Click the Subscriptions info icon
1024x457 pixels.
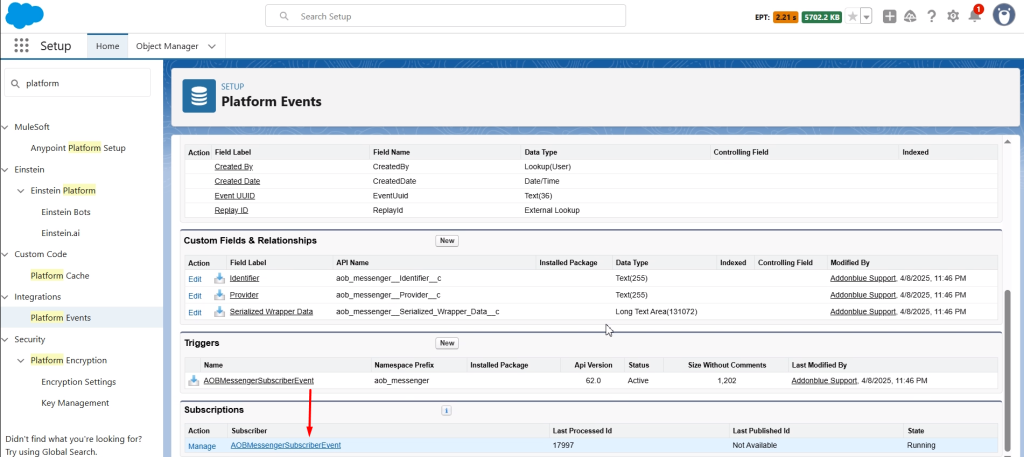point(447,411)
